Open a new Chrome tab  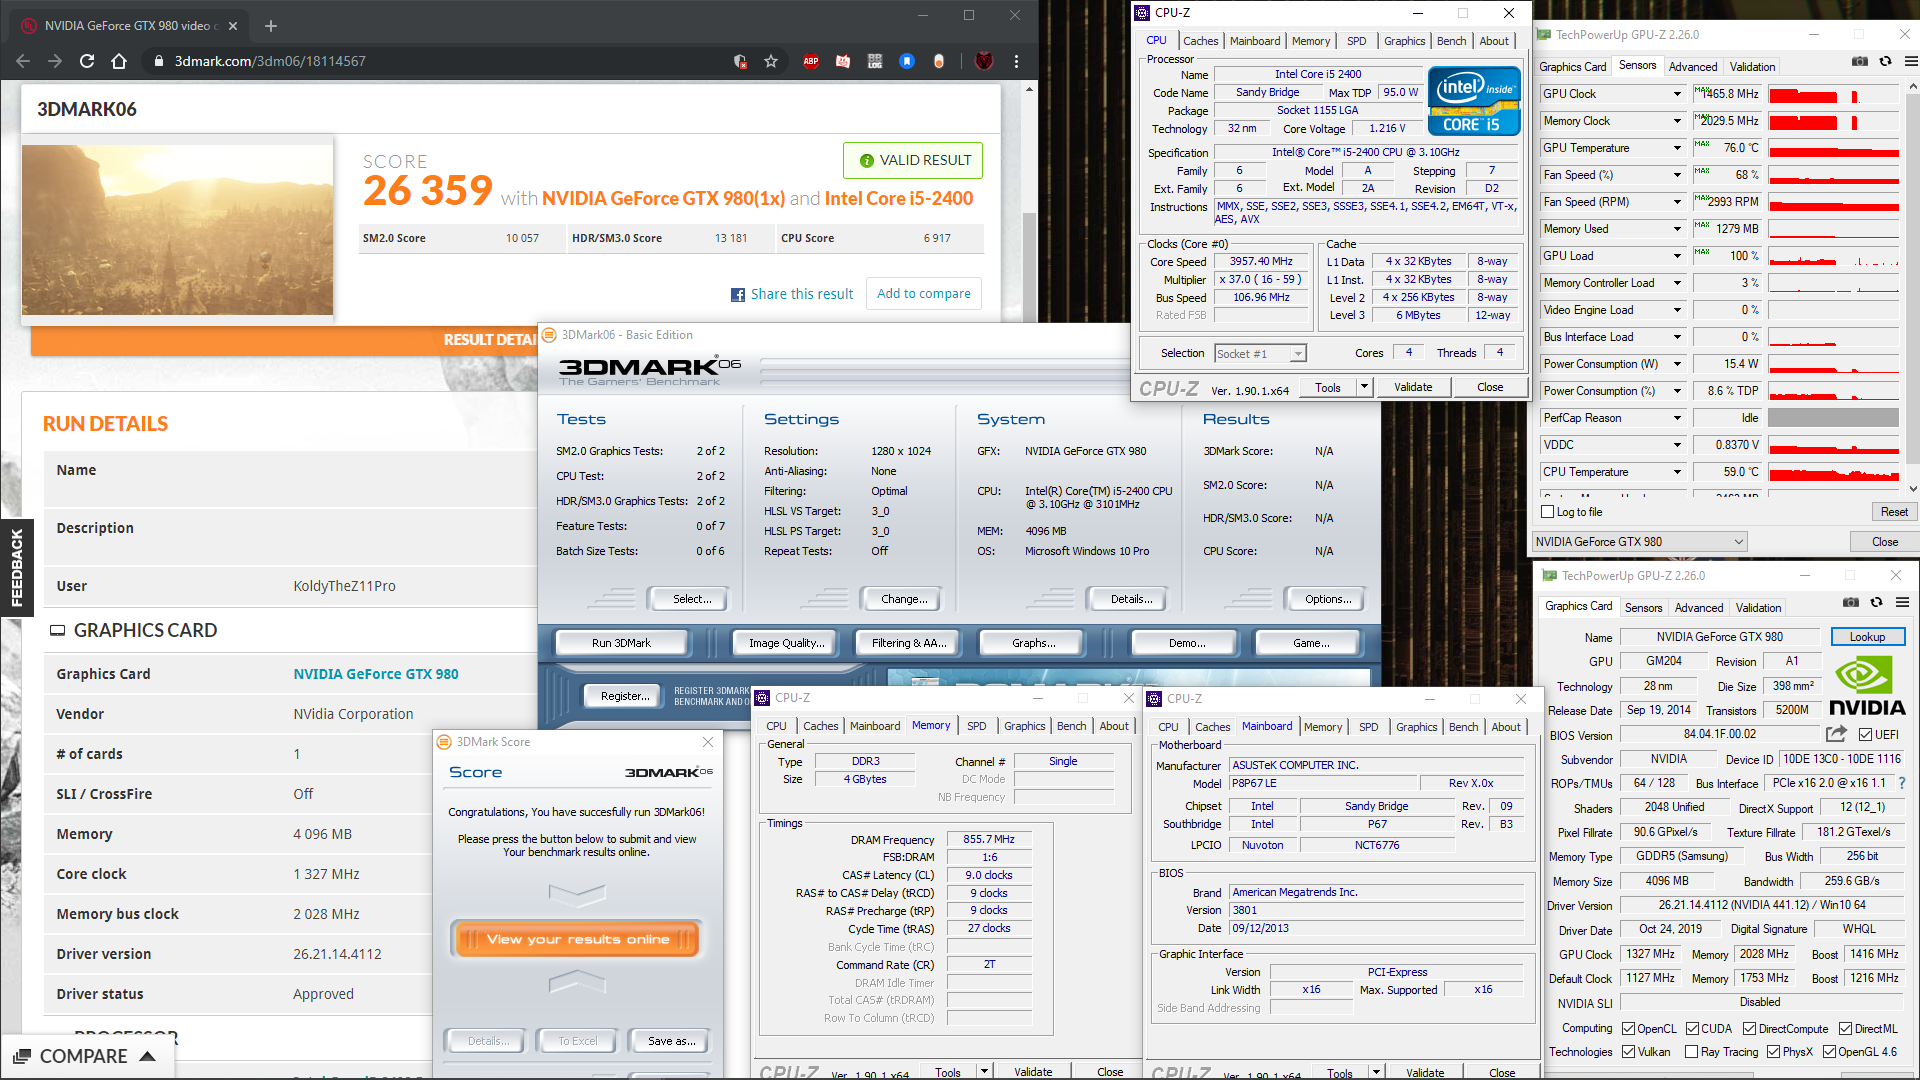(x=271, y=26)
